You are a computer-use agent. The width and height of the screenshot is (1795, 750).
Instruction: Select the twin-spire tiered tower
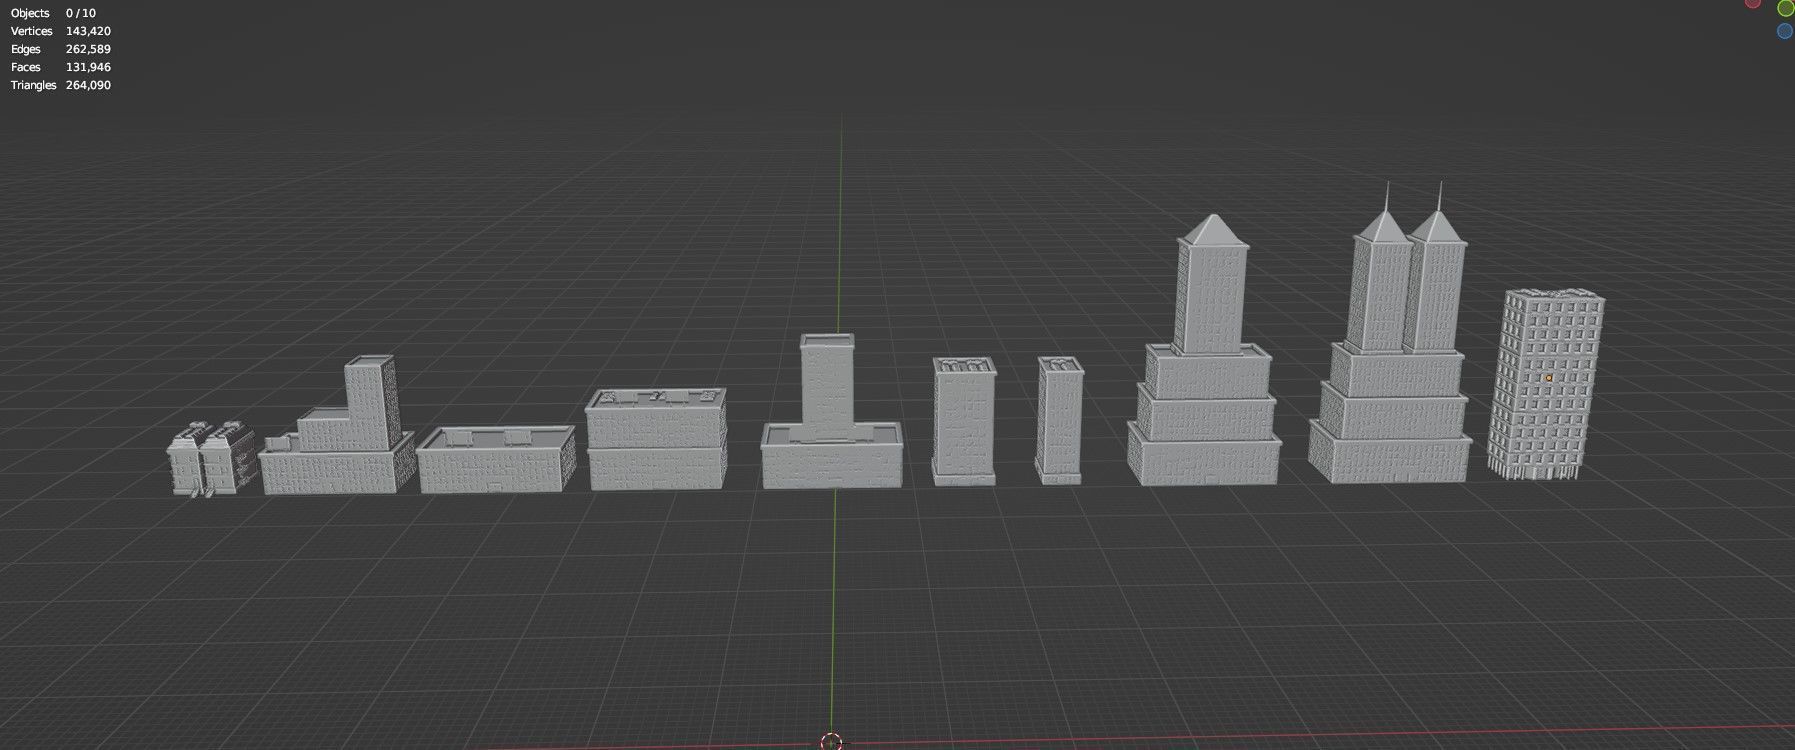tap(1390, 334)
